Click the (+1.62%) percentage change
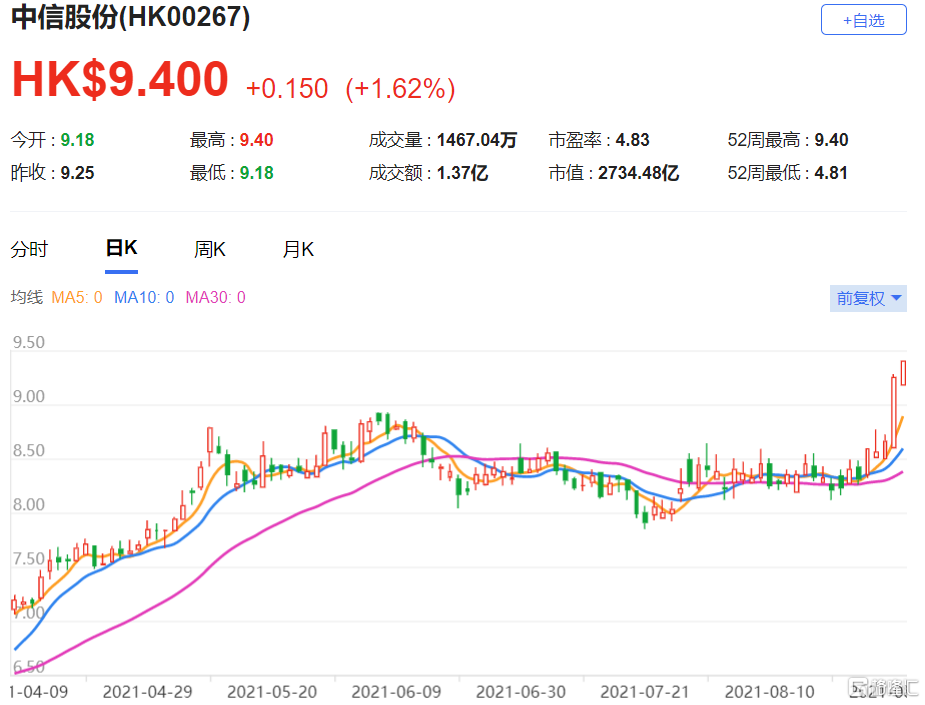The height and width of the screenshot is (705, 925). 400,88
